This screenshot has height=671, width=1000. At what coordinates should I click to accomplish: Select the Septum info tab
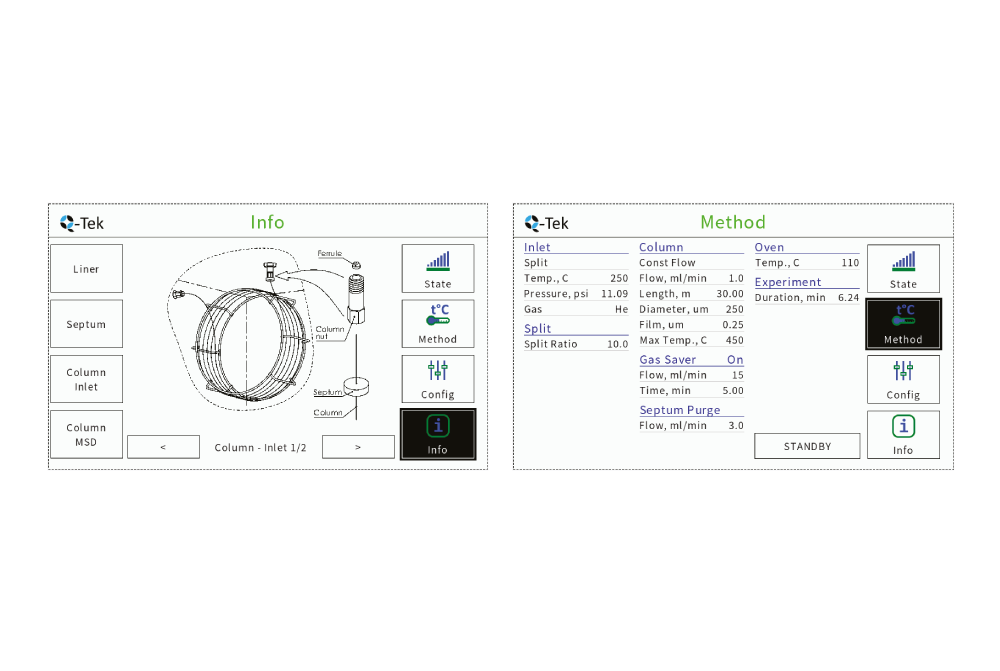click(87, 324)
